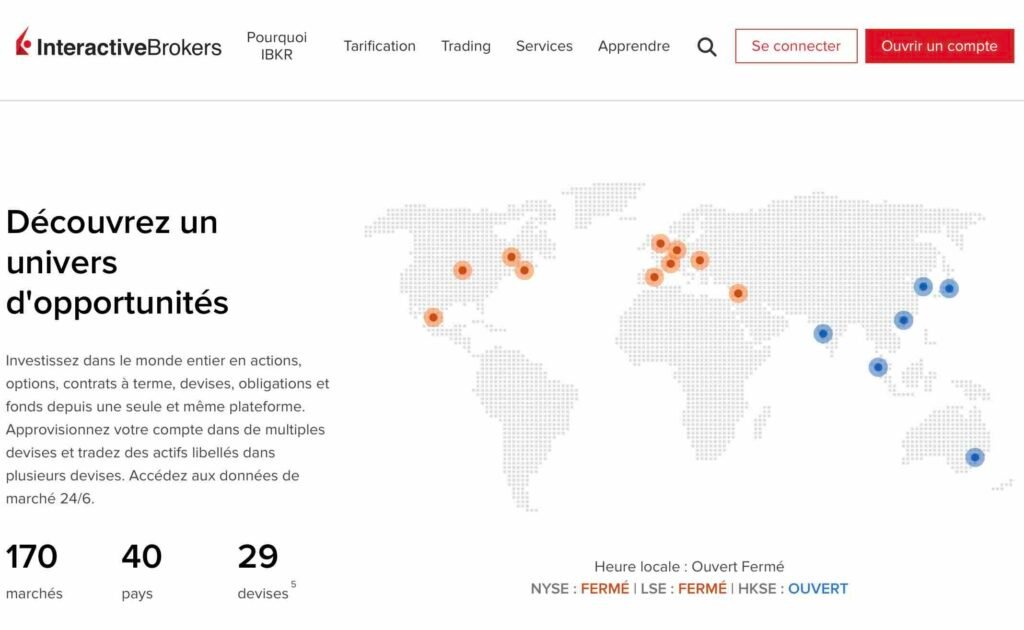This screenshot has width=1024, height=630.
Task: Open the Trading menu
Action: click(x=466, y=46)
